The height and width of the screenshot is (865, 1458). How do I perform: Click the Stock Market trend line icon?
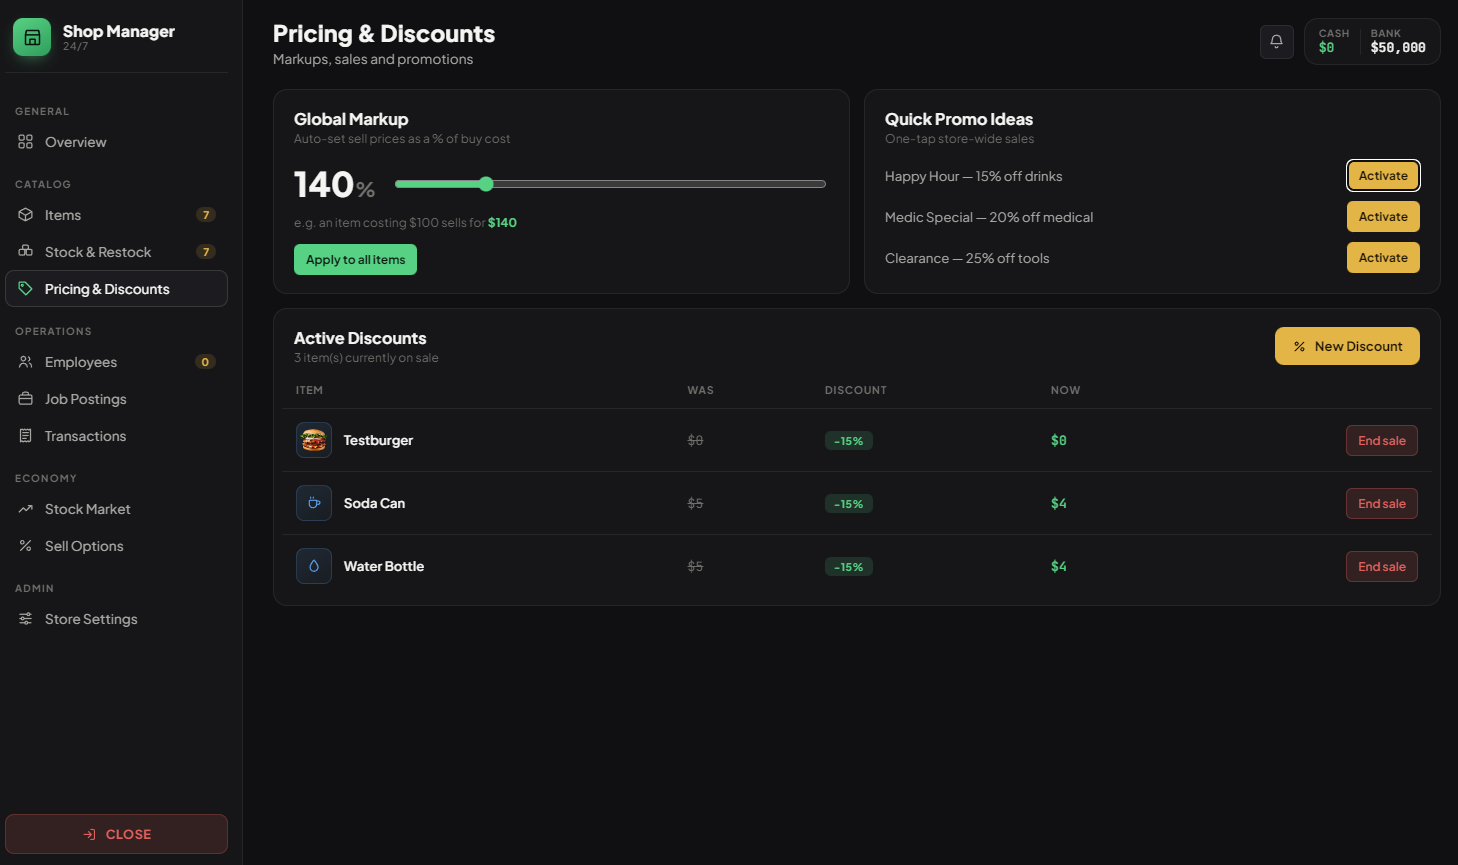pos(26,509)
